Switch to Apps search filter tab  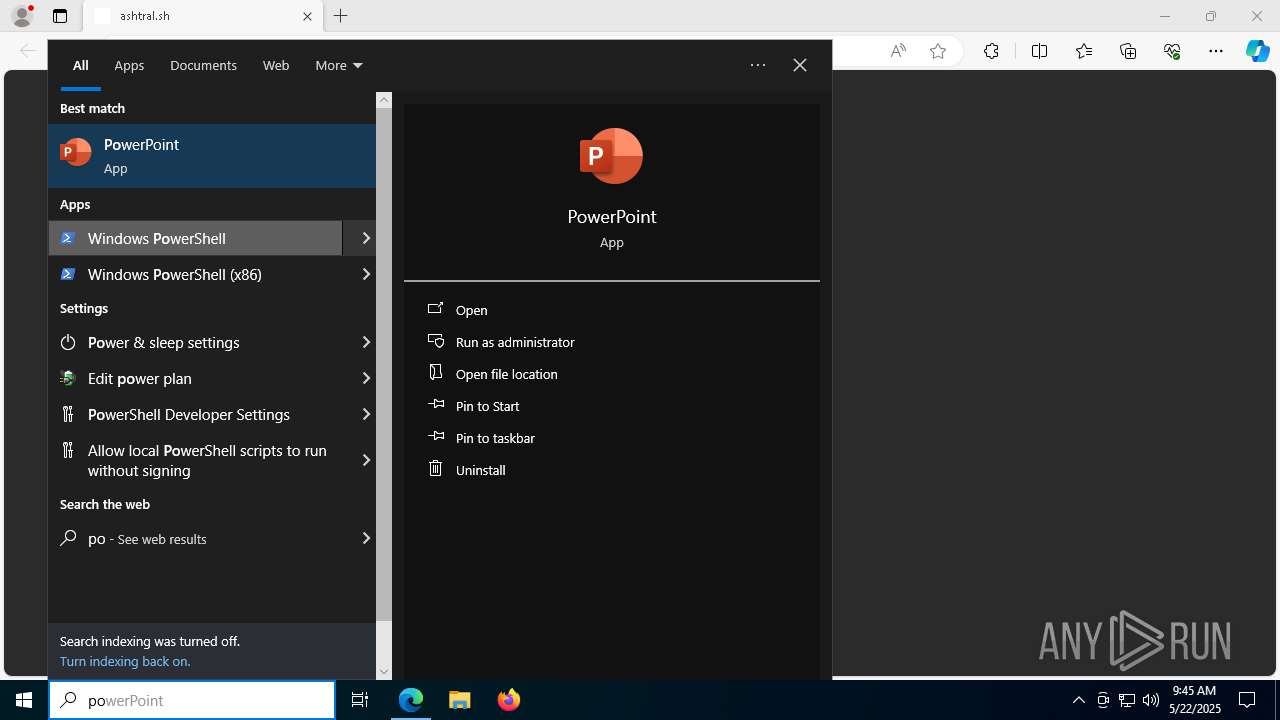[x=129, y=65]
